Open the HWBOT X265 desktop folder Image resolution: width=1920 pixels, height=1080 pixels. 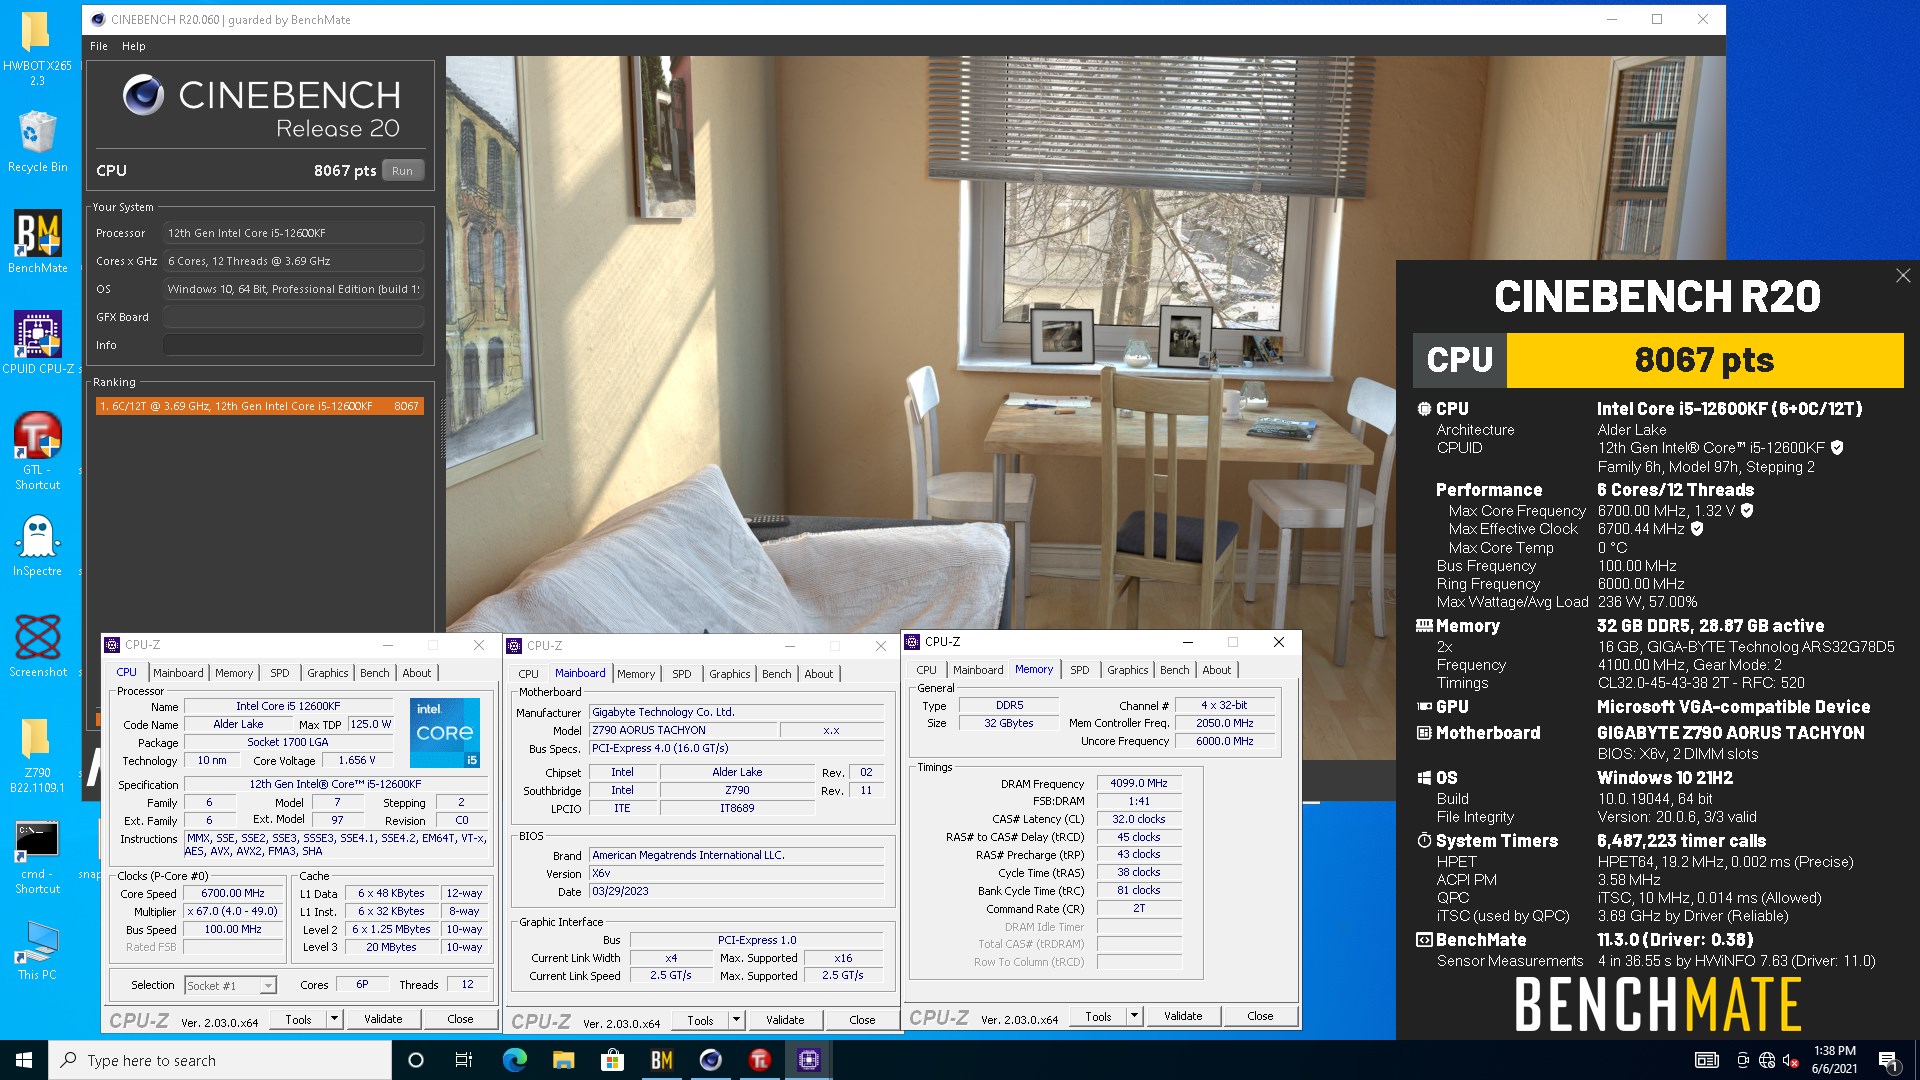point(37,48)
